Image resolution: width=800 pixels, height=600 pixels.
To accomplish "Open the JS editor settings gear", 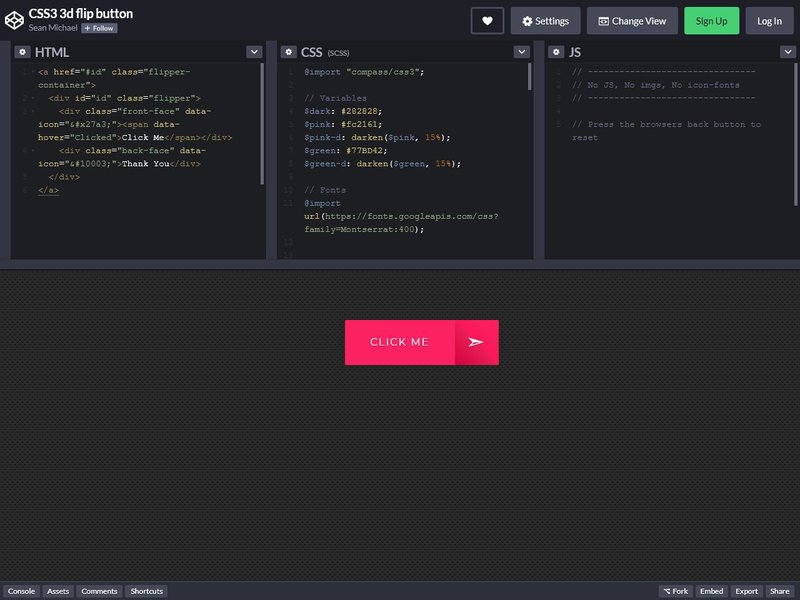I will (556, 52).
